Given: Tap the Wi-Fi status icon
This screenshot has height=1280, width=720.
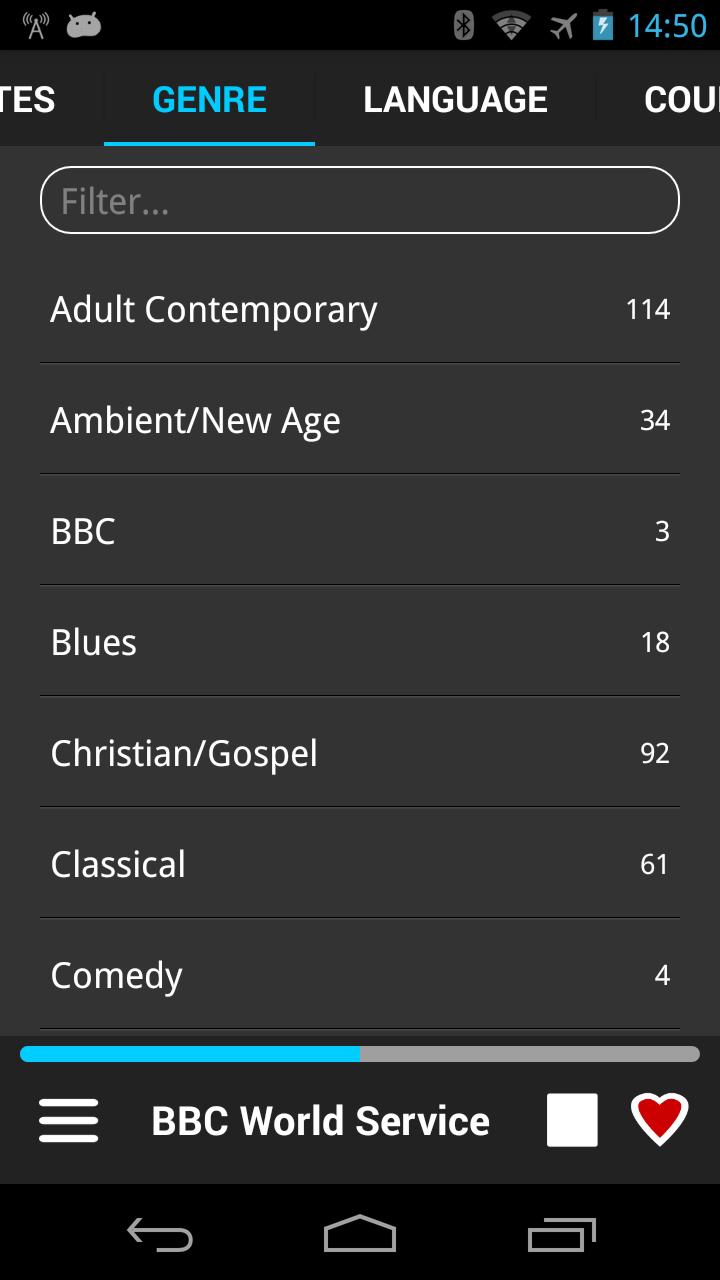Looking at the screenshot, I should (x=511, y=25).
